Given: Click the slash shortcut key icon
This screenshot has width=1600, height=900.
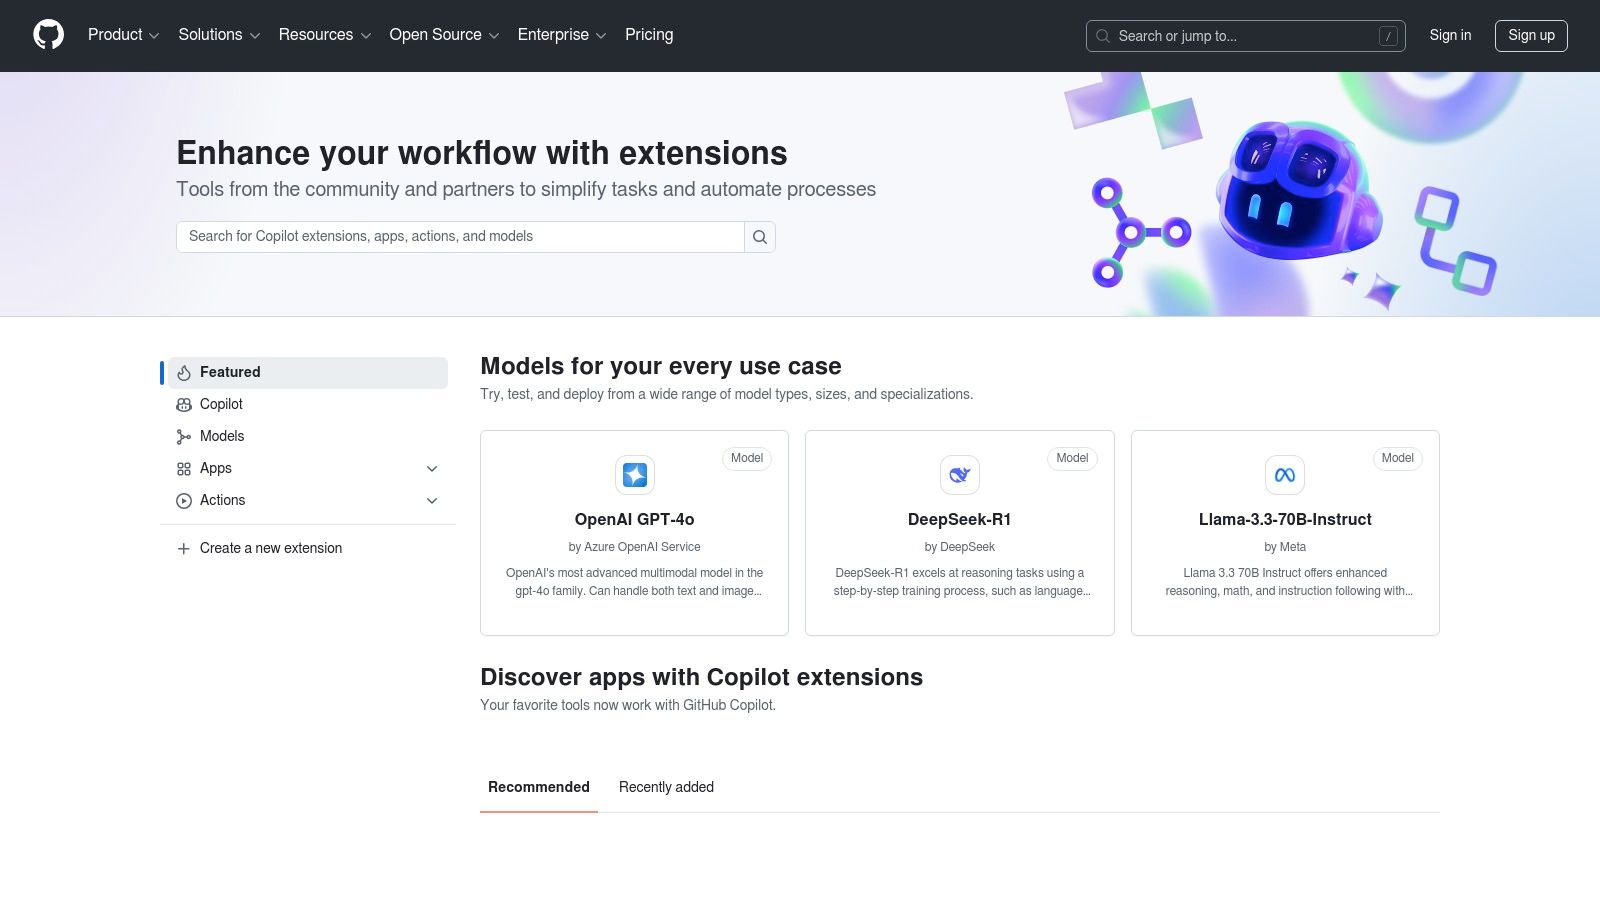Looking at the screenshot, I should click(1388, 36).
